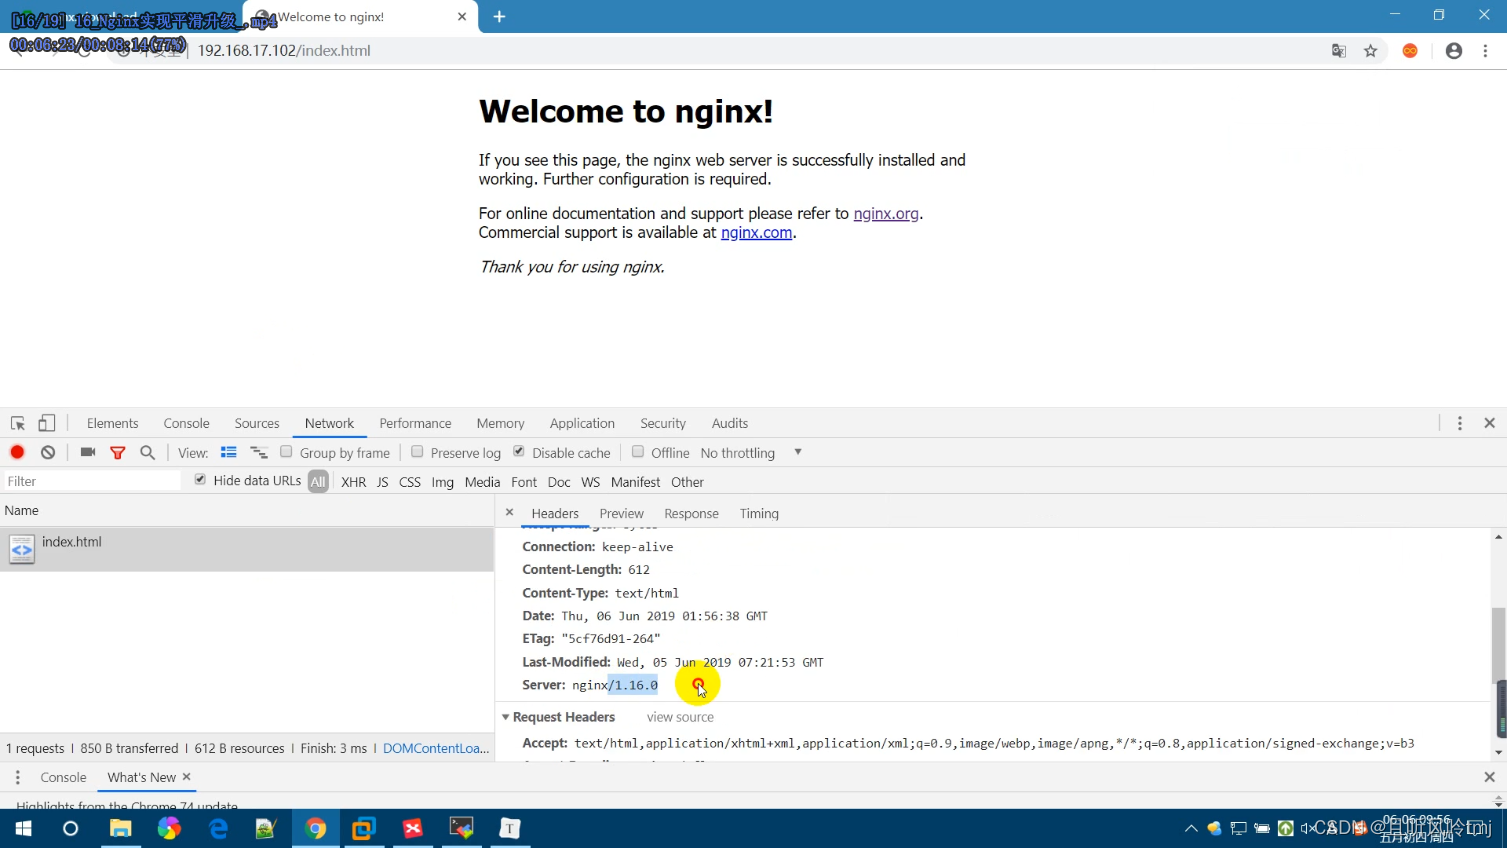This screenshot has width=1507, height=848.
Task: Open a new browser tab
Action: coord(500,17)
